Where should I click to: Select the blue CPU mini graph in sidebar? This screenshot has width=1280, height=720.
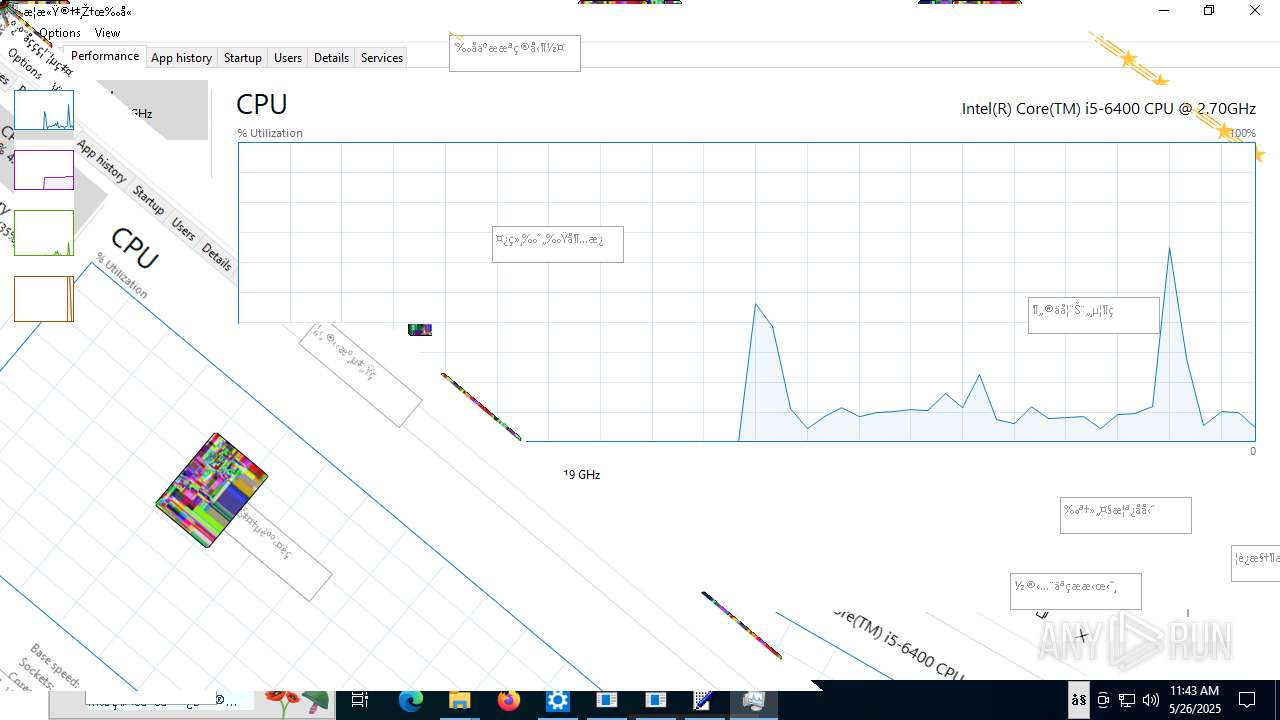point(44,110)
